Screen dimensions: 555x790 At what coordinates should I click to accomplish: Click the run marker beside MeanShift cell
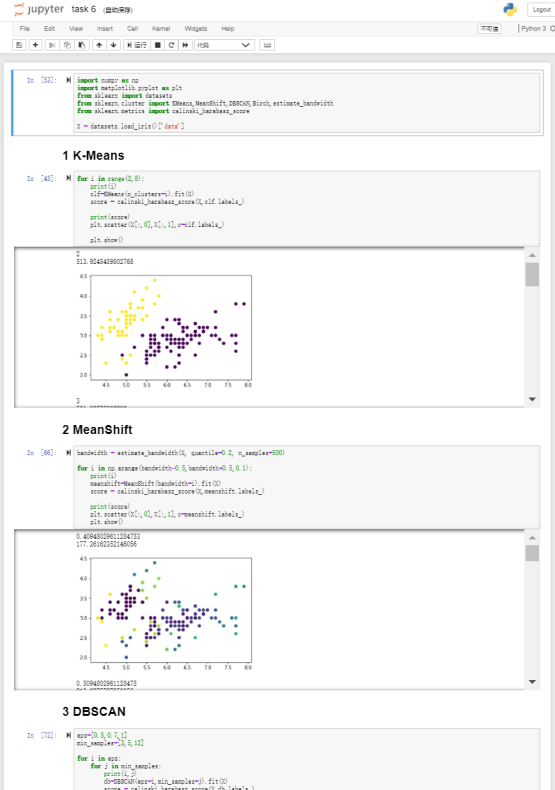click(x=68, y=452)
